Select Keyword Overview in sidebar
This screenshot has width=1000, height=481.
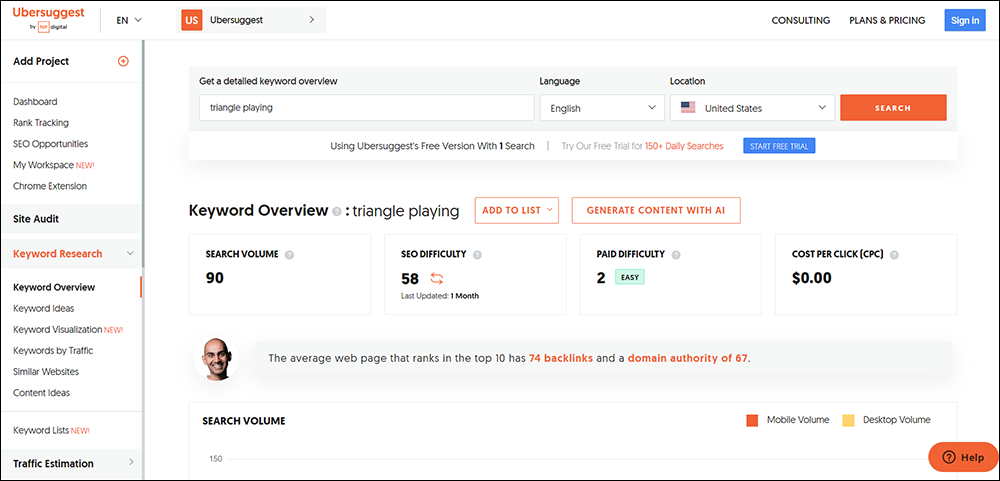click(x=54, y=287)
